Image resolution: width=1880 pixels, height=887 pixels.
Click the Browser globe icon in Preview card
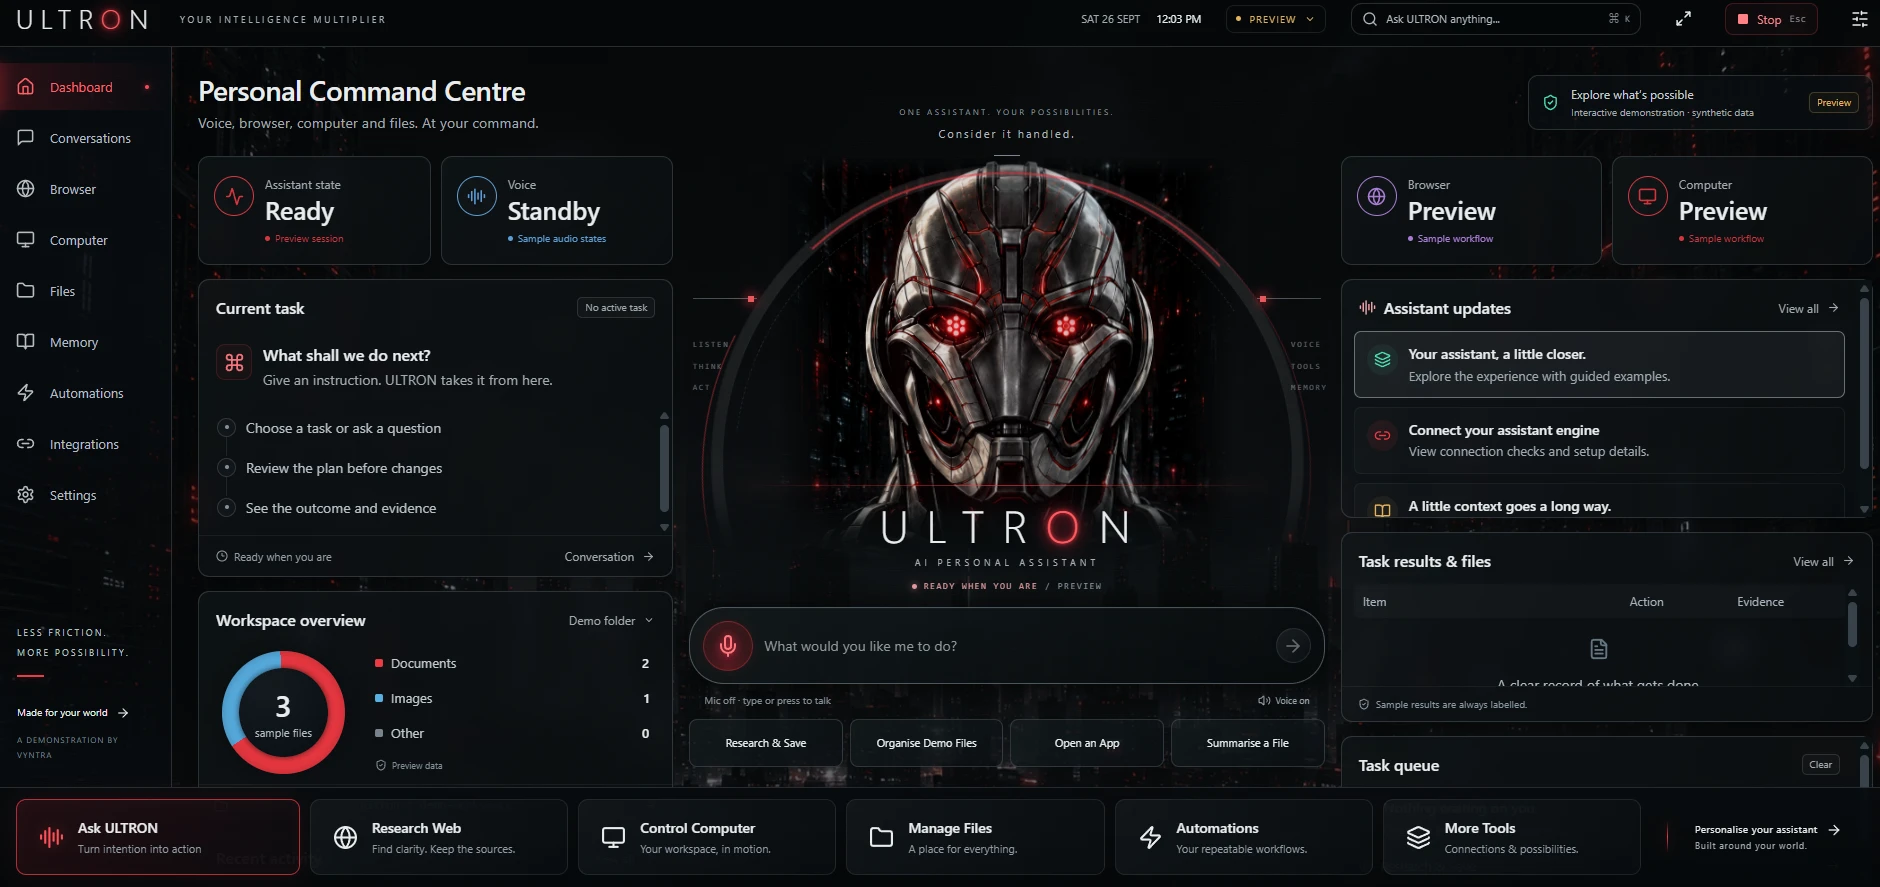1377,196
